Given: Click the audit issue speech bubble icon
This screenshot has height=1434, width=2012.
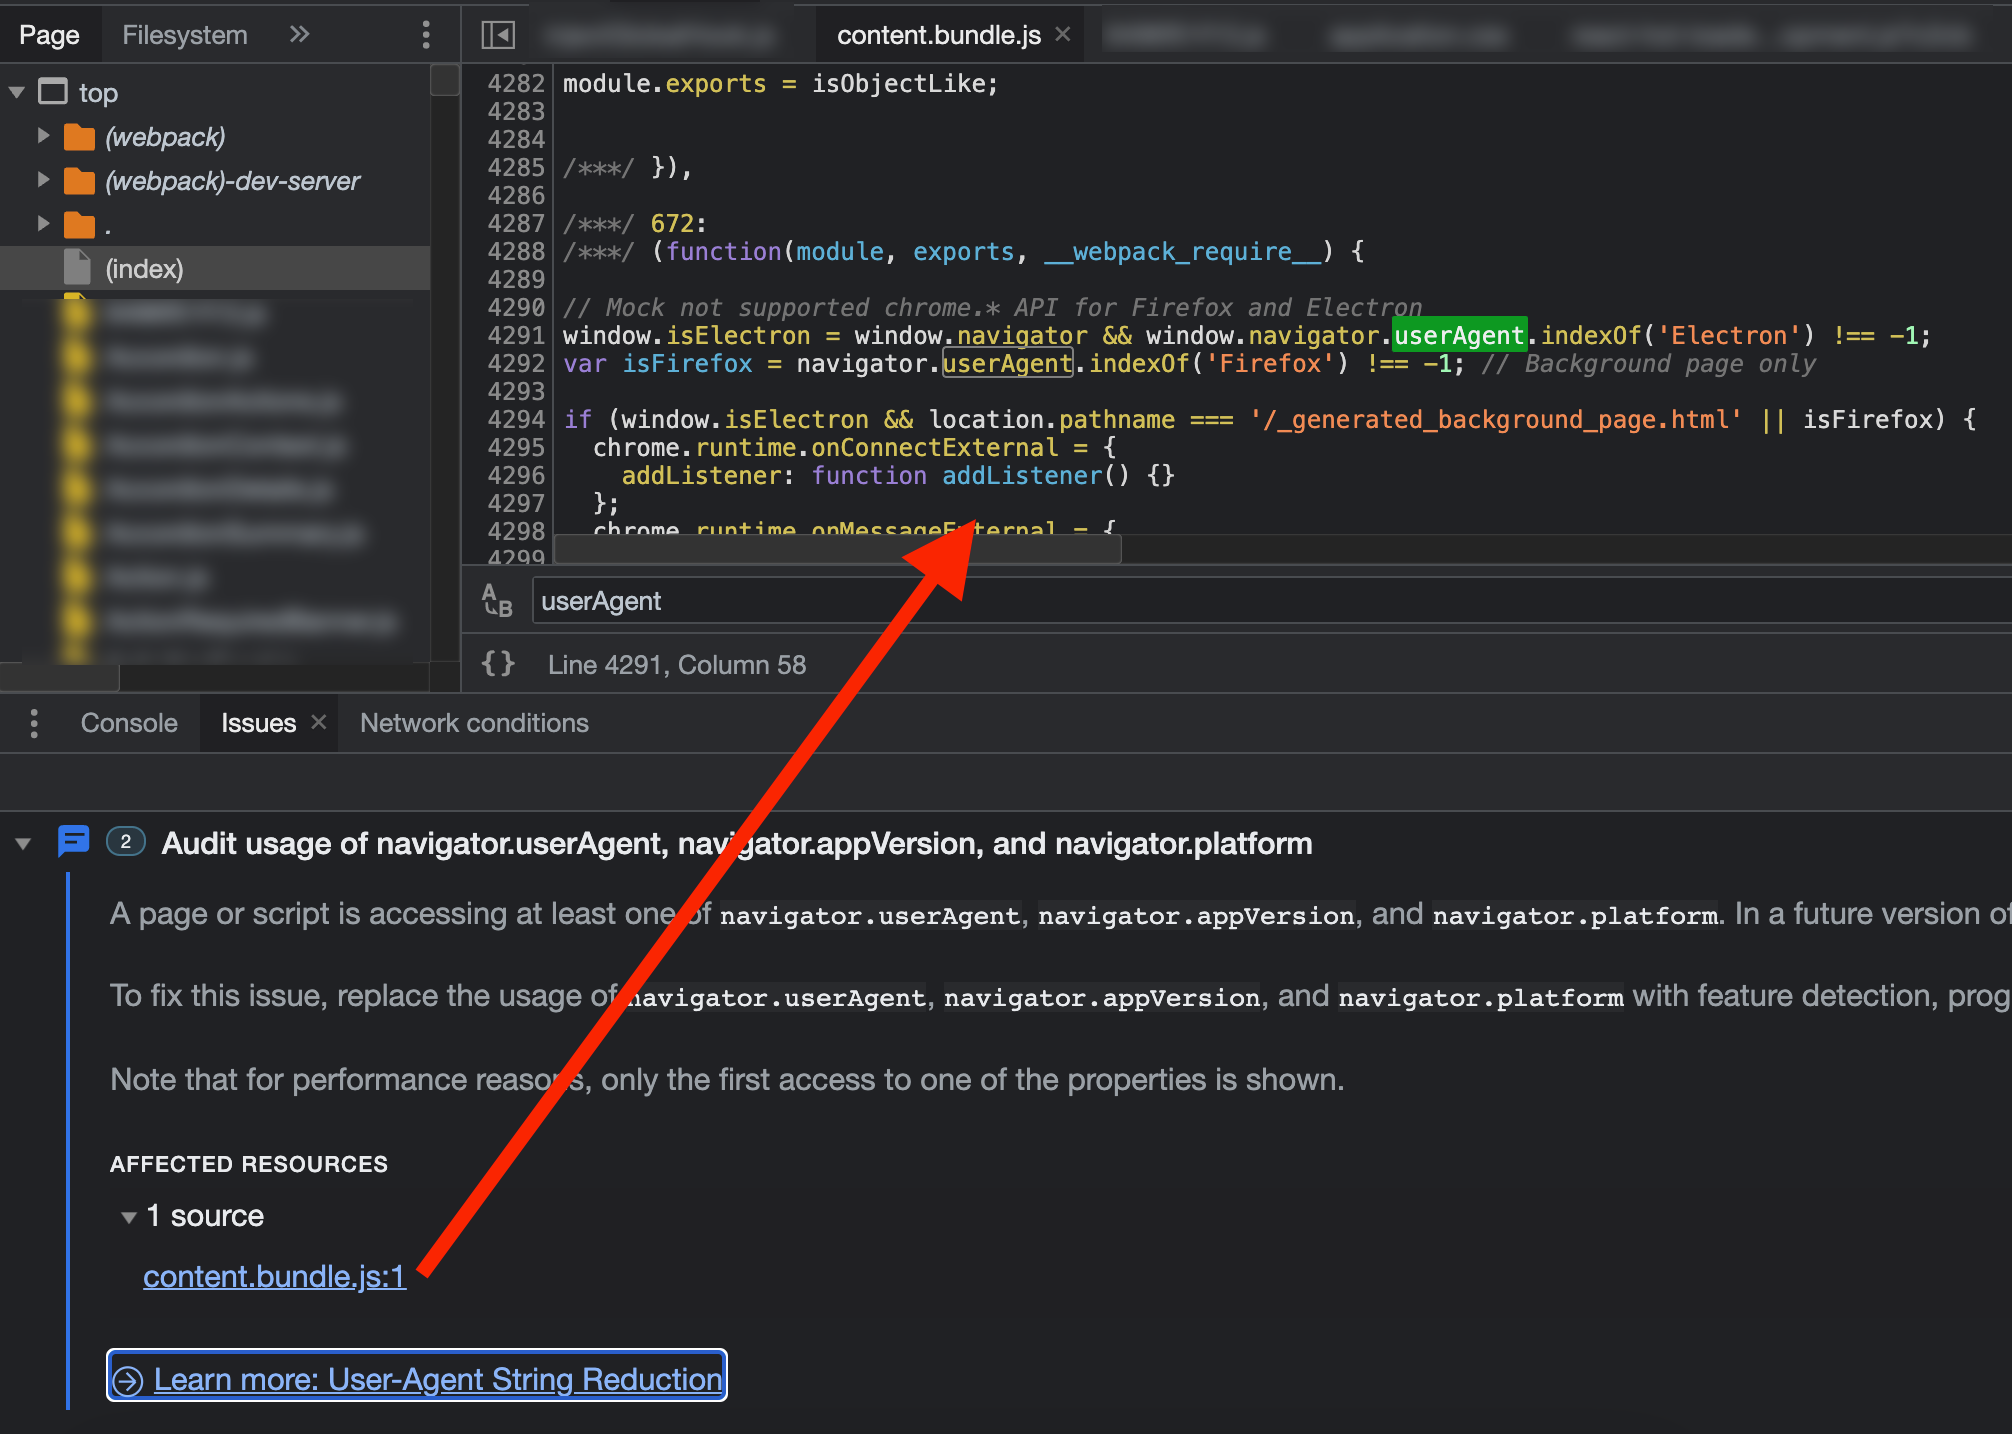Looking at the screenshot, I should [74, 842].
